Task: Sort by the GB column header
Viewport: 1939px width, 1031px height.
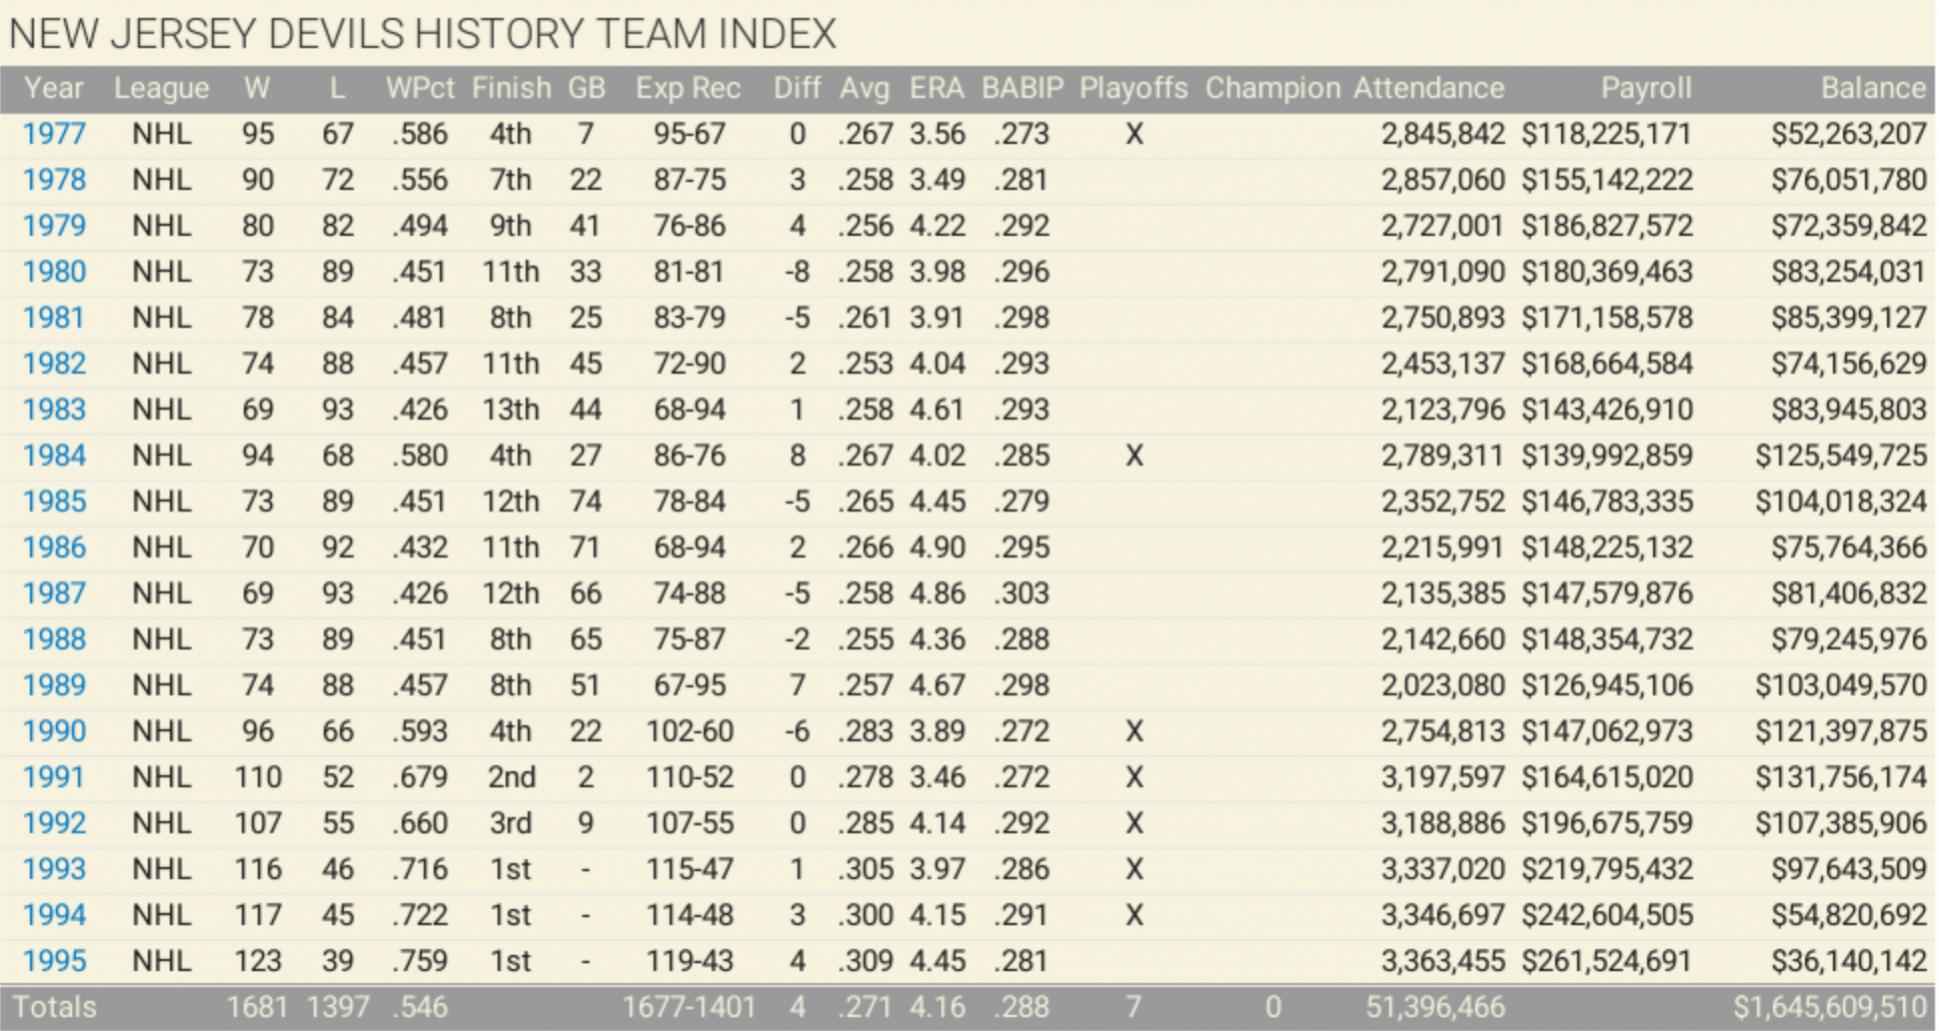Action: [586, 89]
